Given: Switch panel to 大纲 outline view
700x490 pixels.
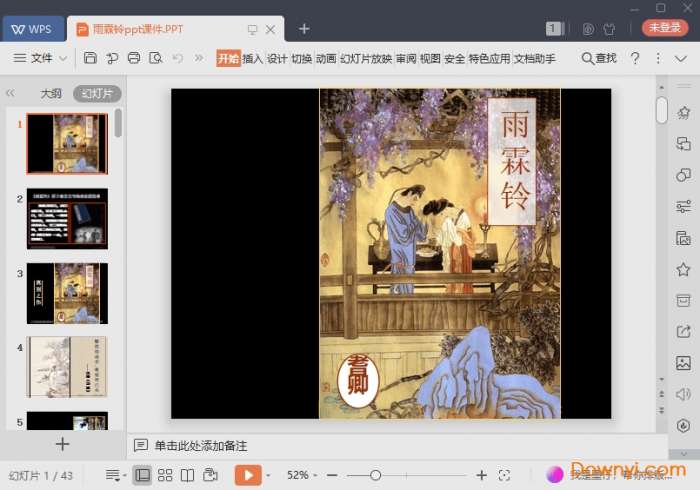Looking at the screenshot, I should [50, 94].
